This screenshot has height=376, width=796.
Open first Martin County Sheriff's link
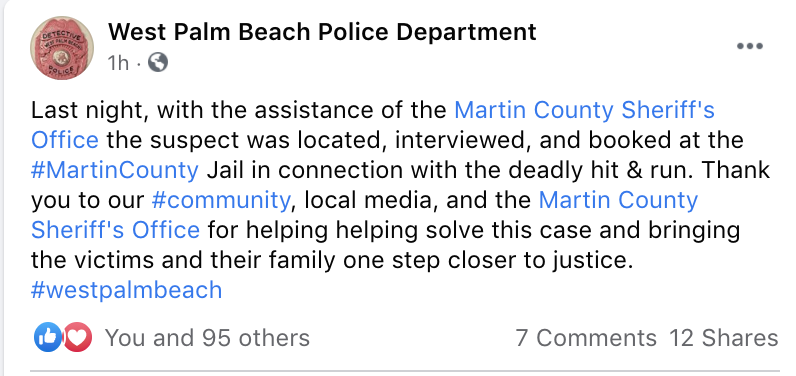[584, 110]
